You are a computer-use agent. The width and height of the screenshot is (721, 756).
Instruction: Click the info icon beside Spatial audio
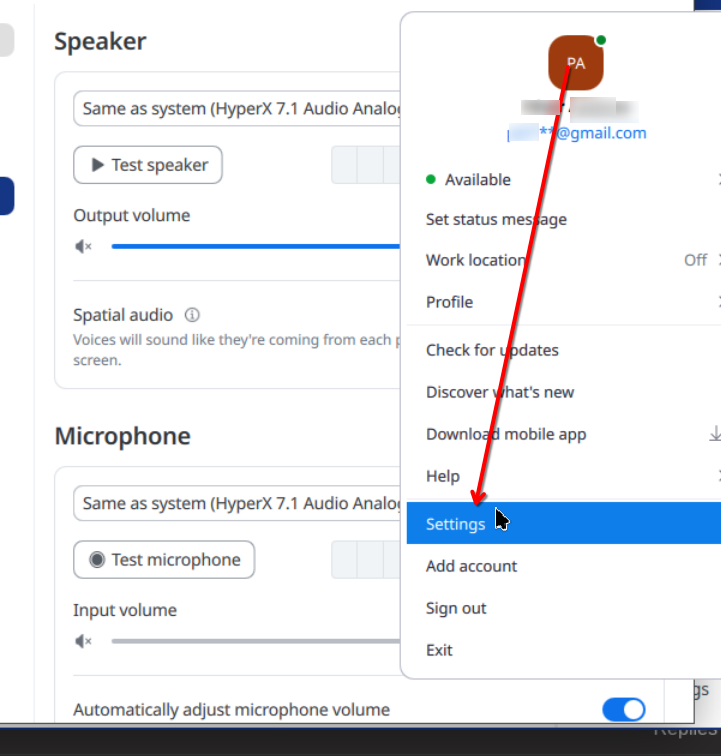click(x=192, y=315)
